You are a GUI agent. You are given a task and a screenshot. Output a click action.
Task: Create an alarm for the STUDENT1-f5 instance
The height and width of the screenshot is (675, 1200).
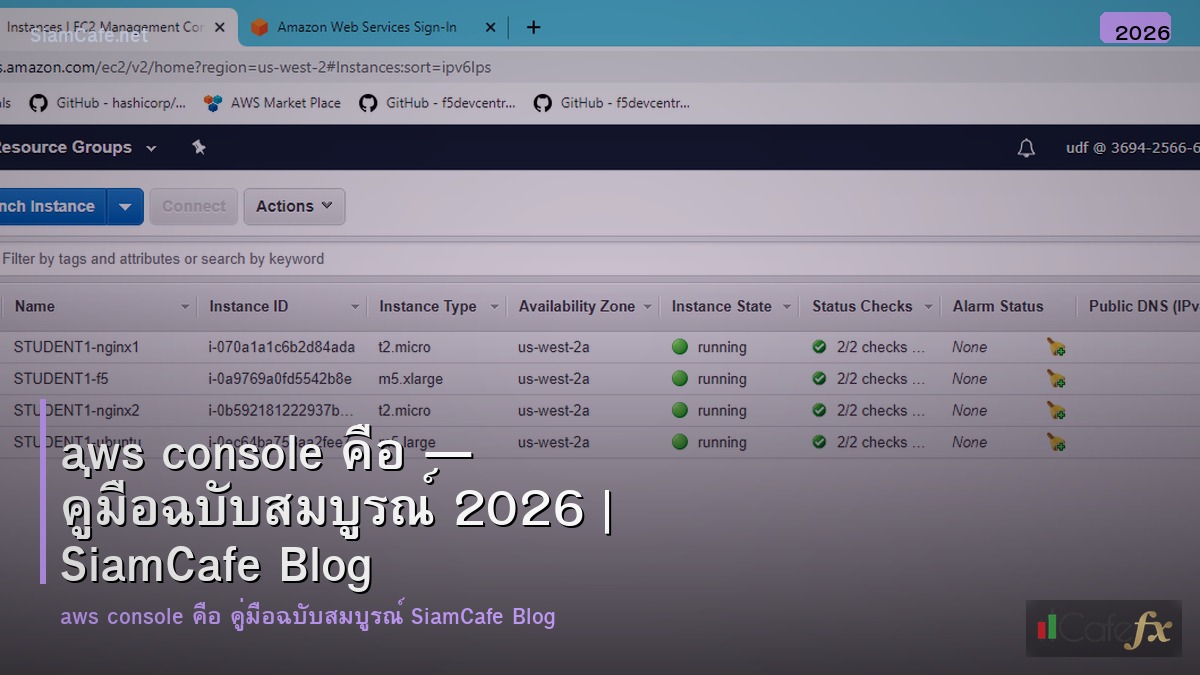pos(1056,379)
